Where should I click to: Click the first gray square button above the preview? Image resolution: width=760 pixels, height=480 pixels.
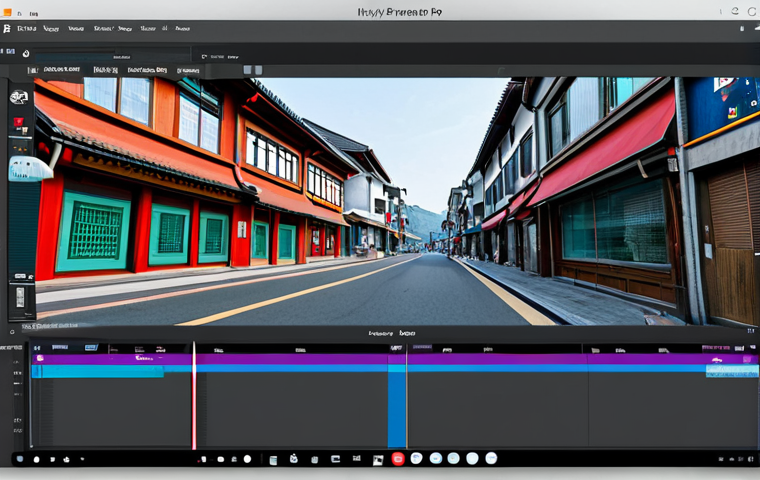tap(247, 70)
